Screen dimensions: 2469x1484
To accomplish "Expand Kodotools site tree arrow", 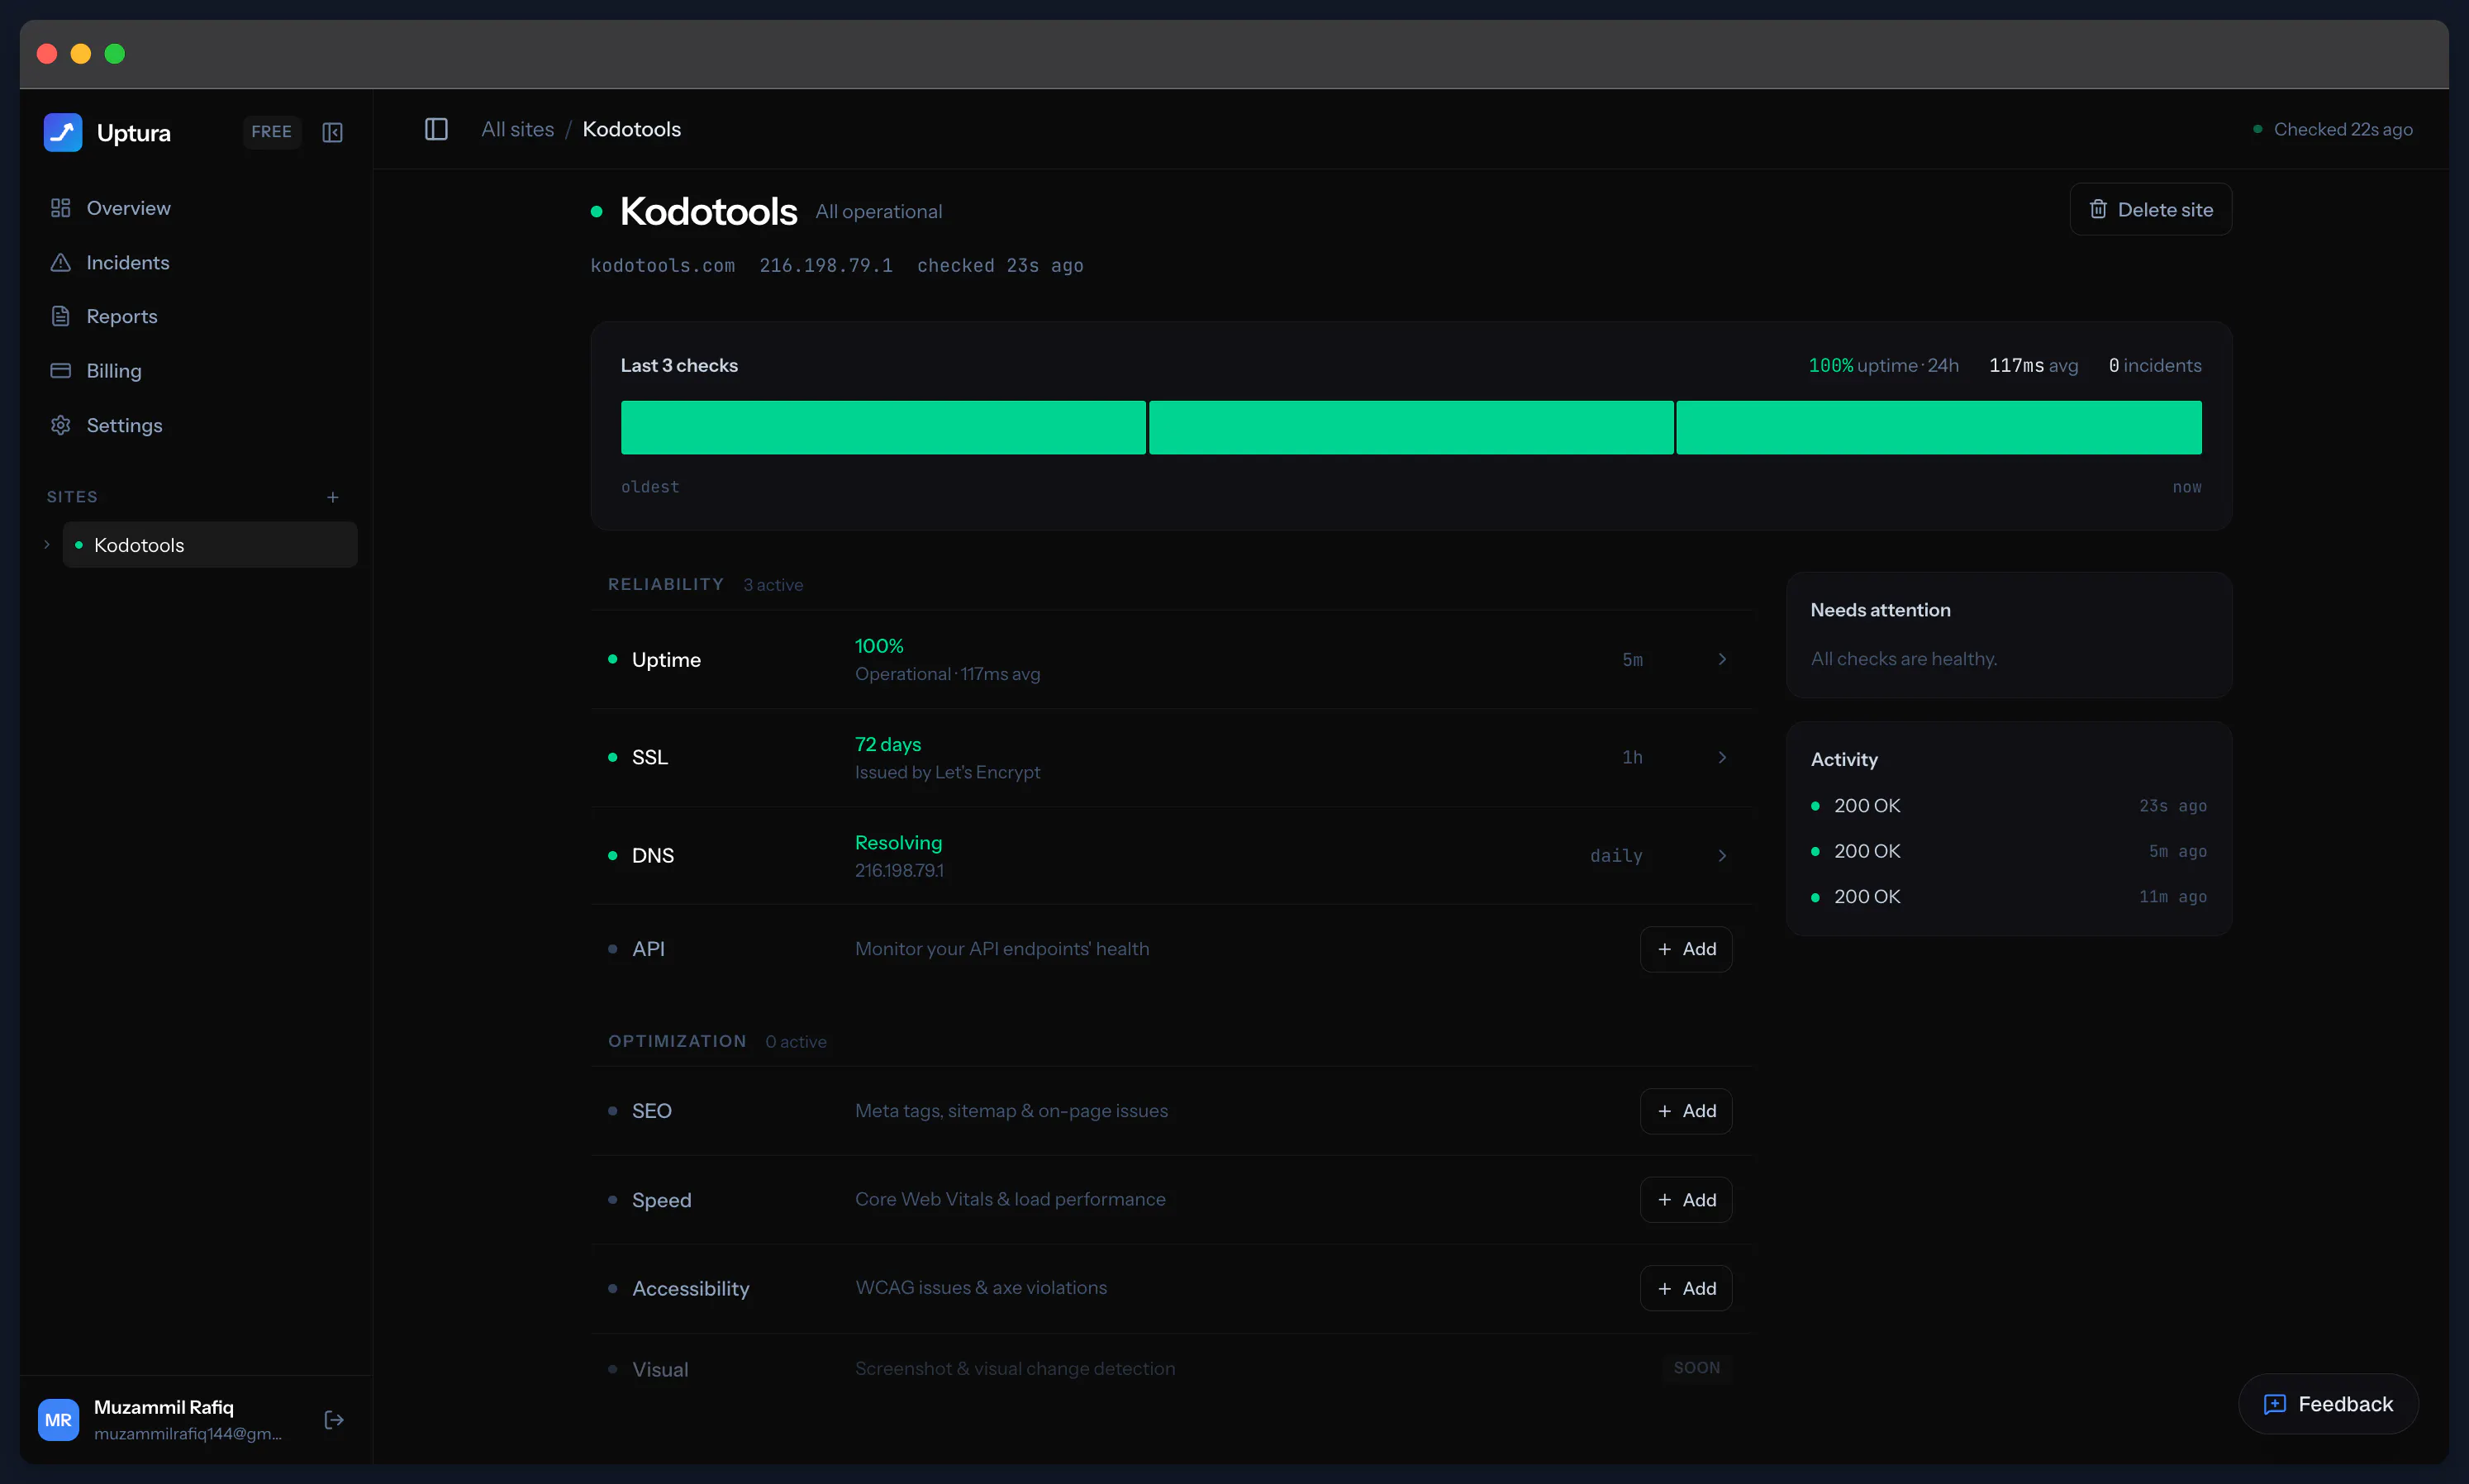I will [47, 545].
